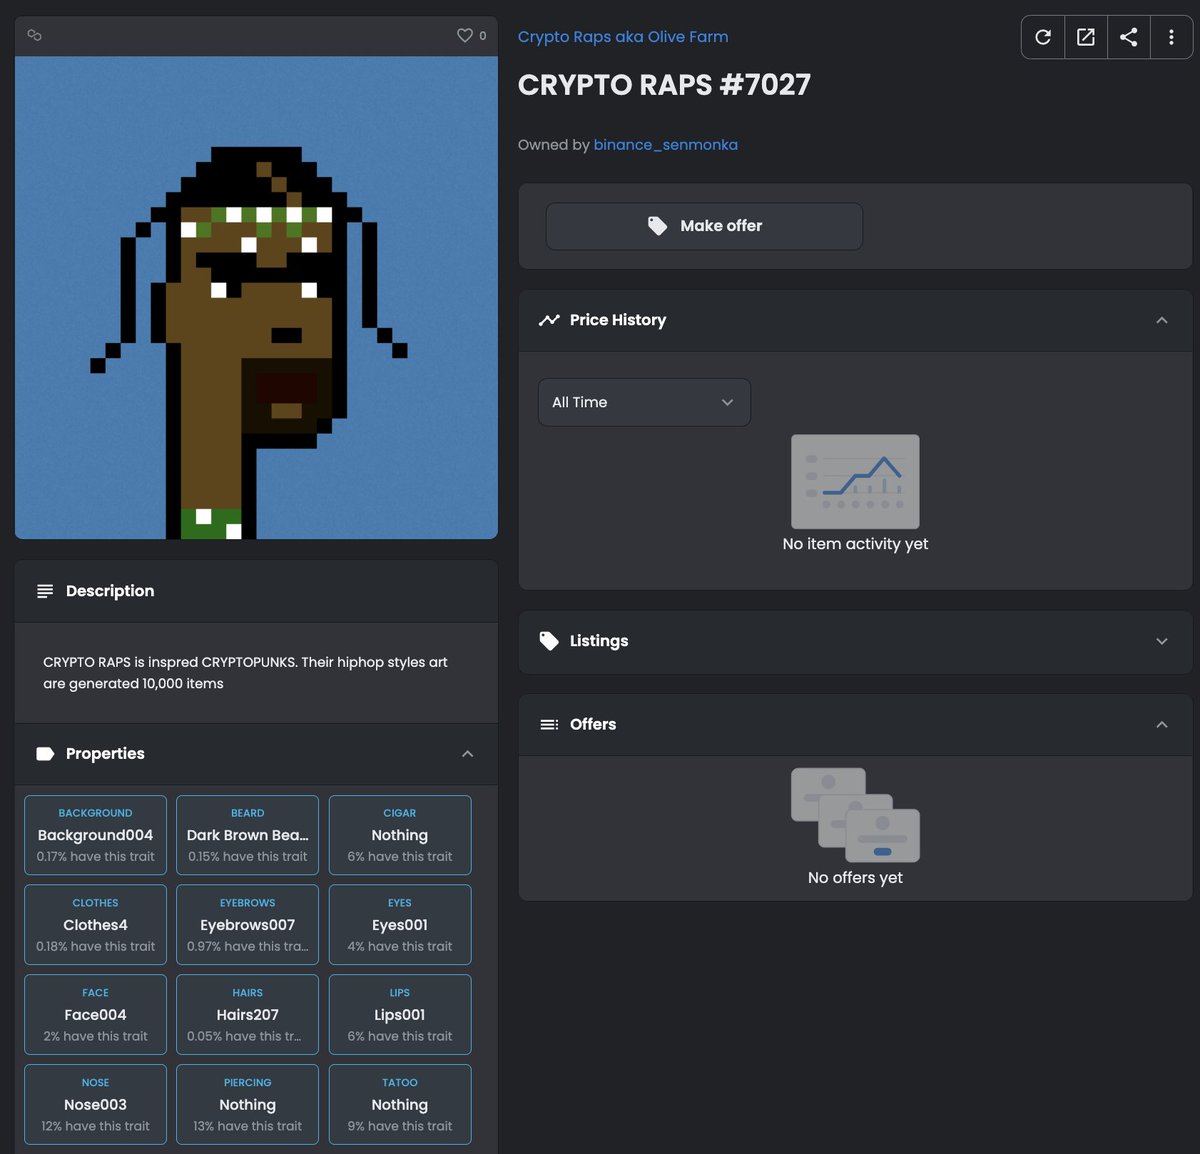Click the chain link icon above the image
The width and height of the screenshot is (1200, 1154).
click(x=34, y=35)
